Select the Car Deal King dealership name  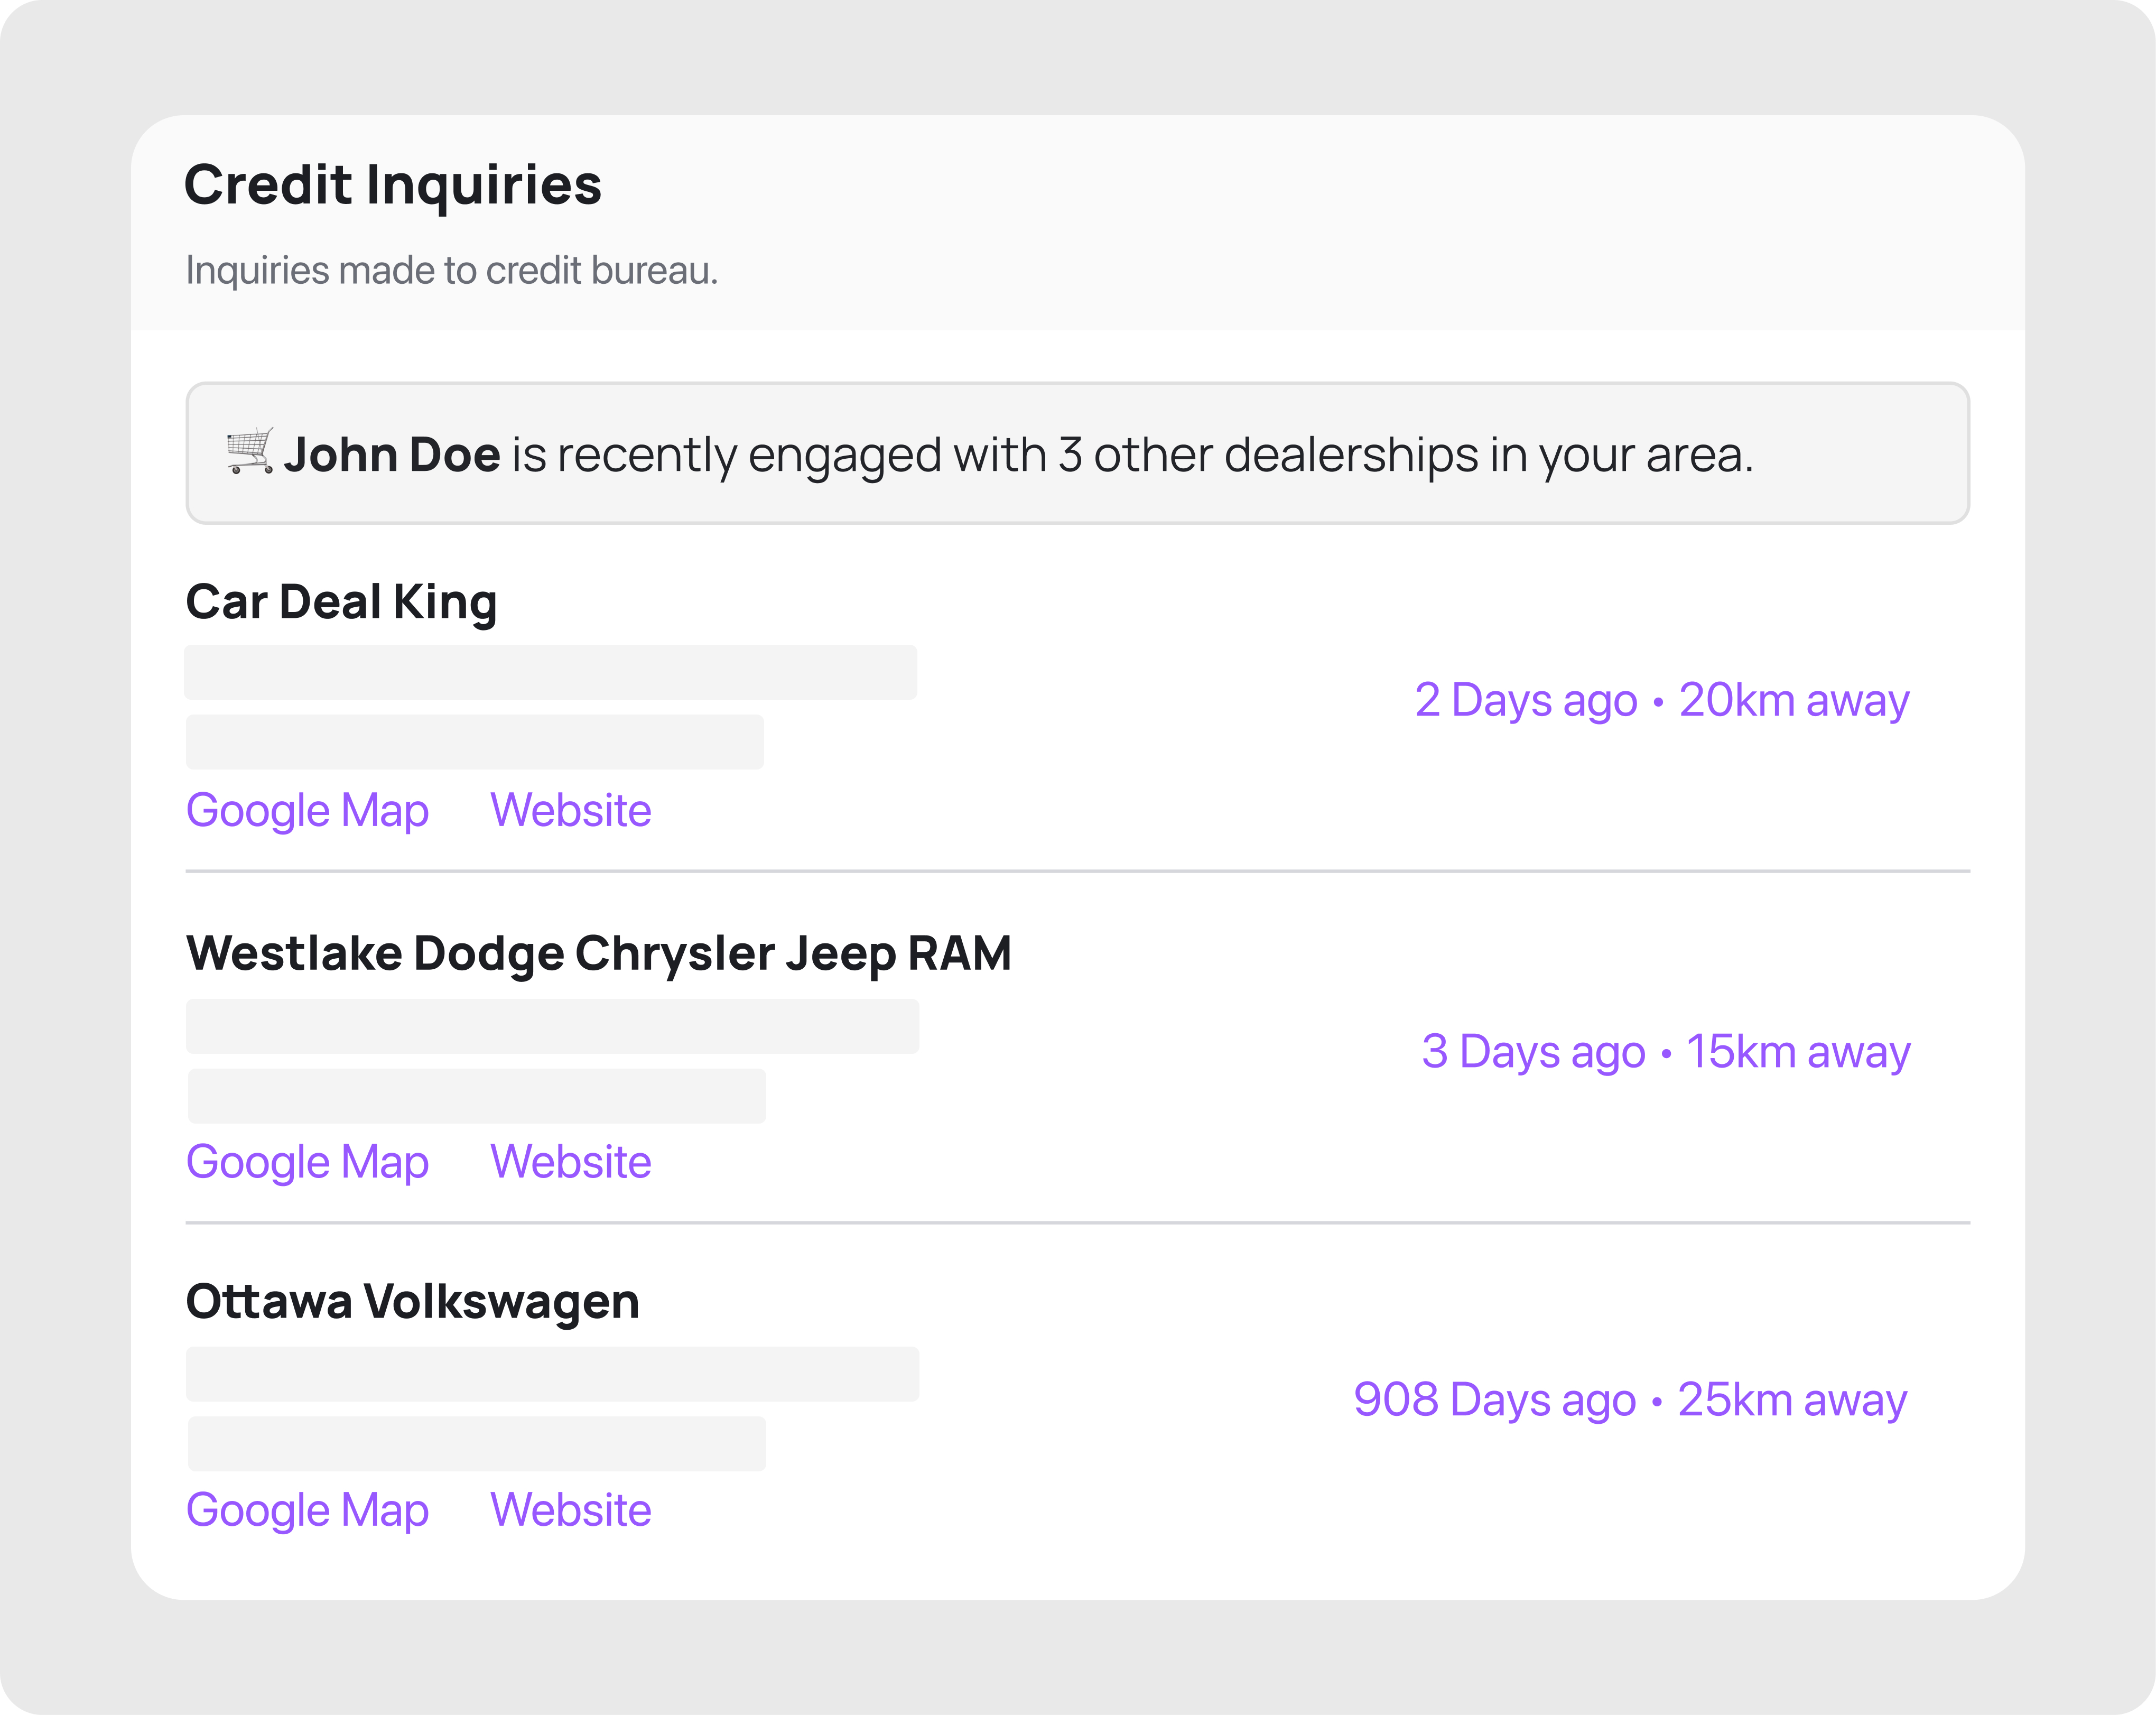(342, 601)
